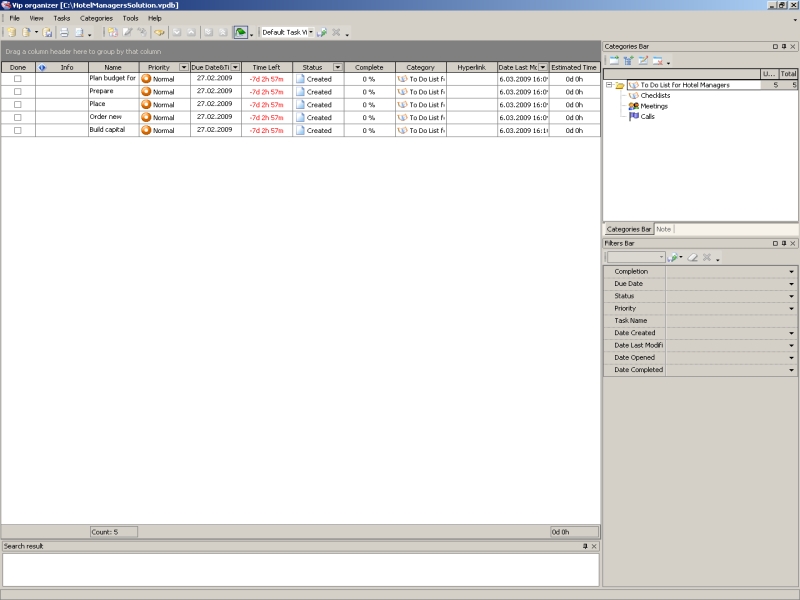This screenshot has width=800, height=600.
Task: Click the Task Name filter field
Action: [x=730, y=321]
